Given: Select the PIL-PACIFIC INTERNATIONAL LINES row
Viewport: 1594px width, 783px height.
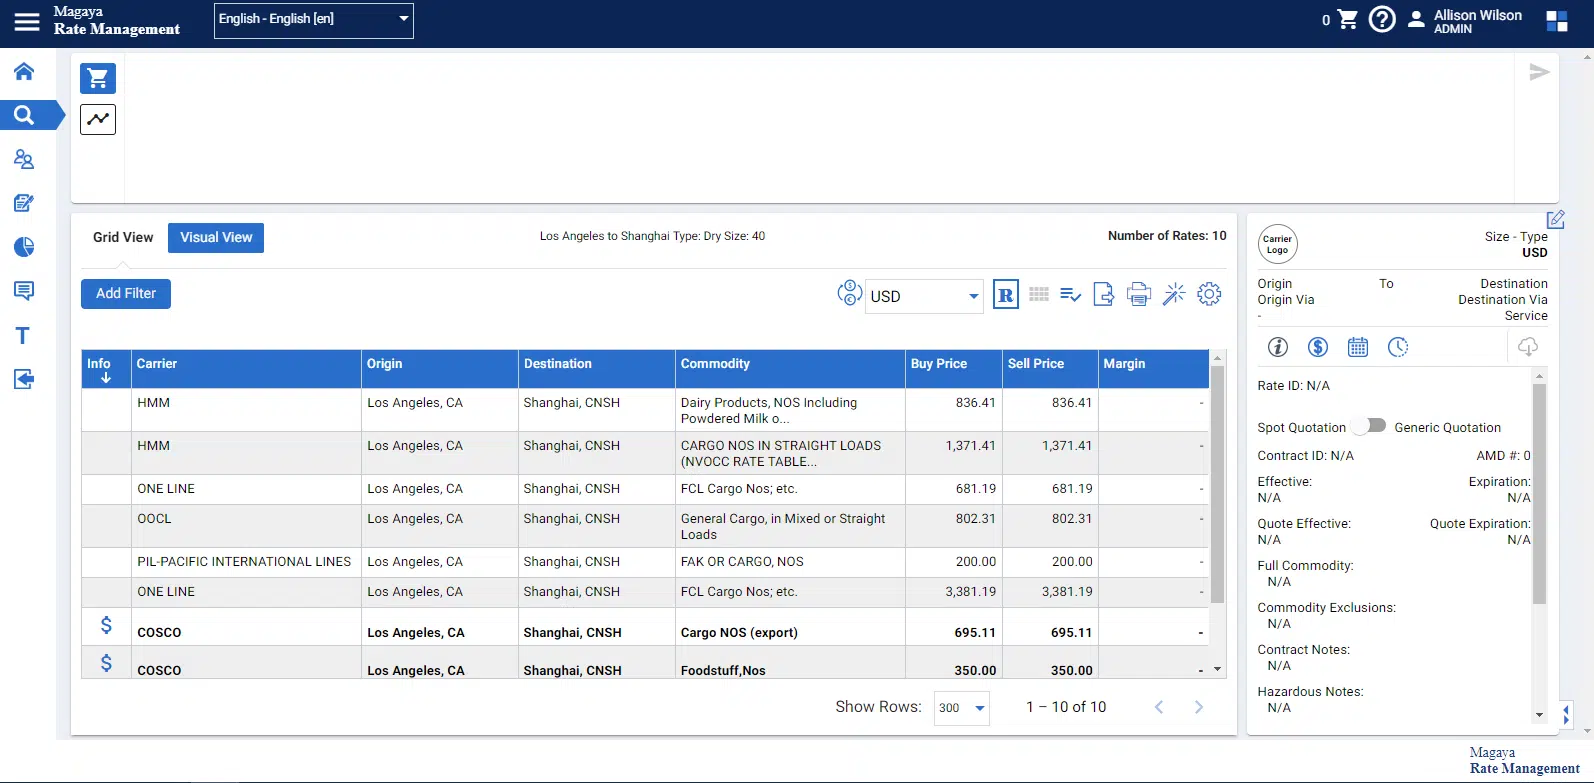Looking at the screenshot, I should [244, 562].
